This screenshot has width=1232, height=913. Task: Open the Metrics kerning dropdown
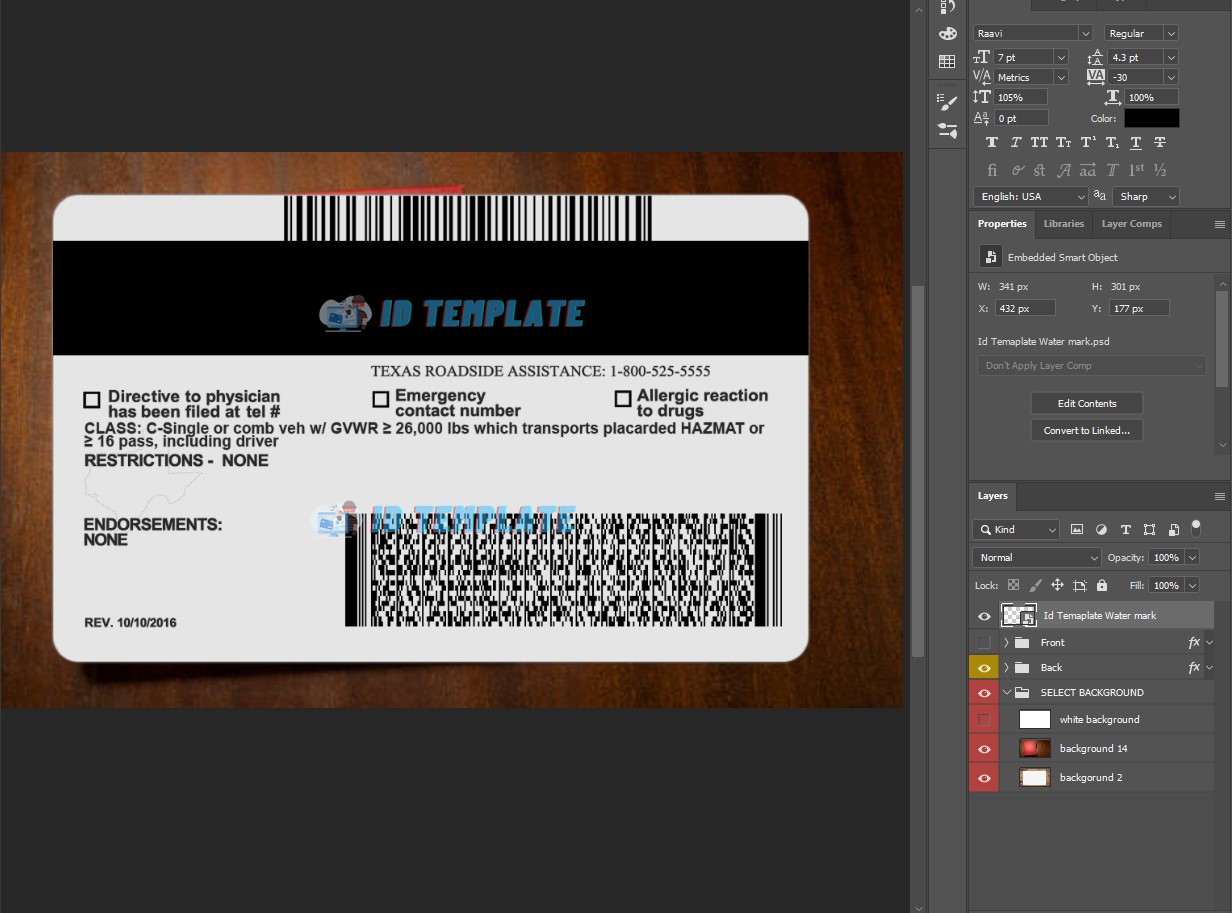[1061, 77]
